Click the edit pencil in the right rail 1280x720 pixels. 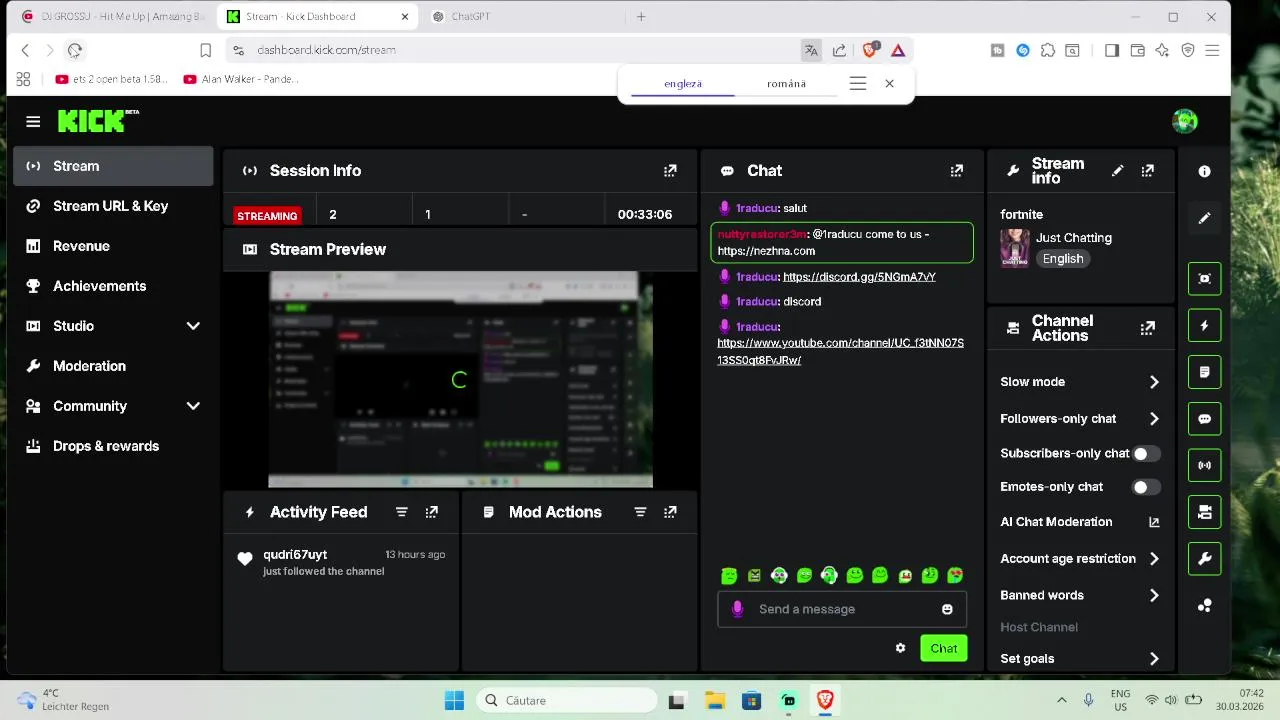pyautogui.click(x=1204, y=218)
